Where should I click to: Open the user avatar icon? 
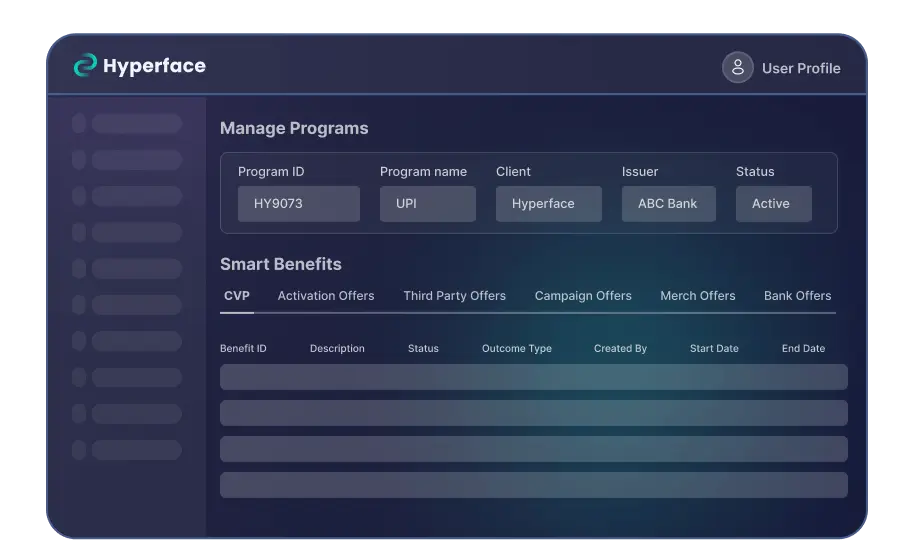click(738, 68)
